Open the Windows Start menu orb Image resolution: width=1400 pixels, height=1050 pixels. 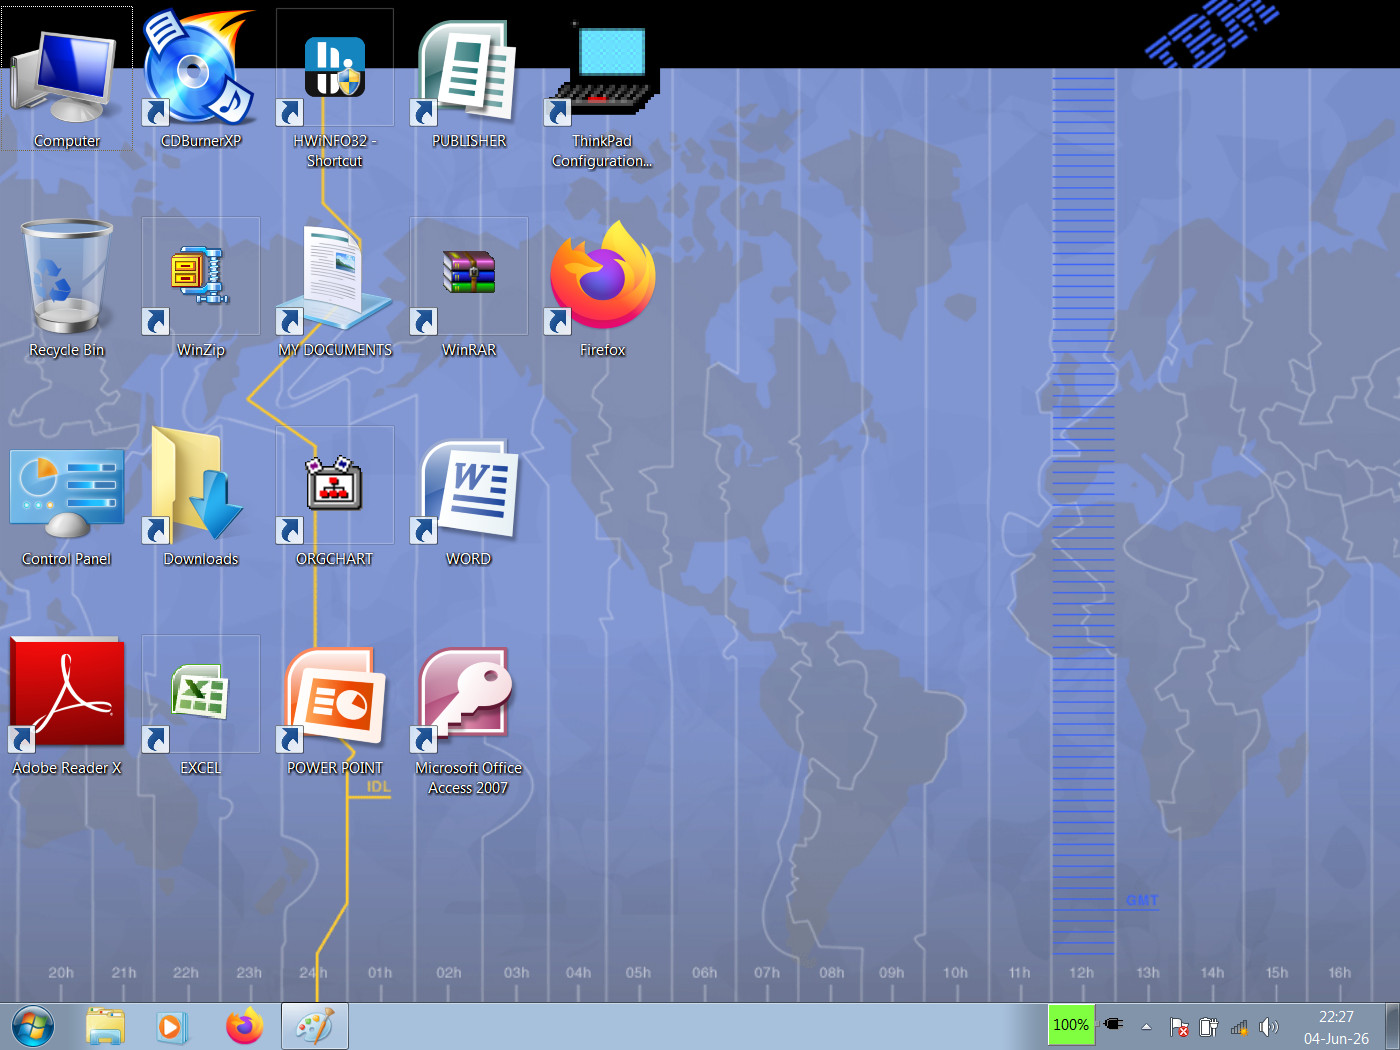pos(33,1027)
